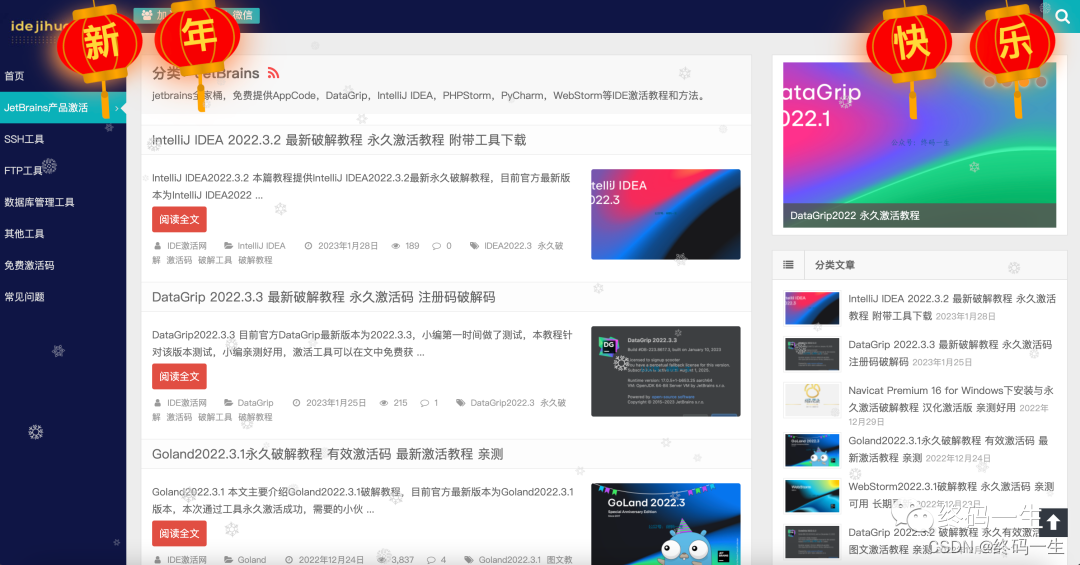
Task: Open Goland2022.3.1 article title
Action: [x=328, y=455]
